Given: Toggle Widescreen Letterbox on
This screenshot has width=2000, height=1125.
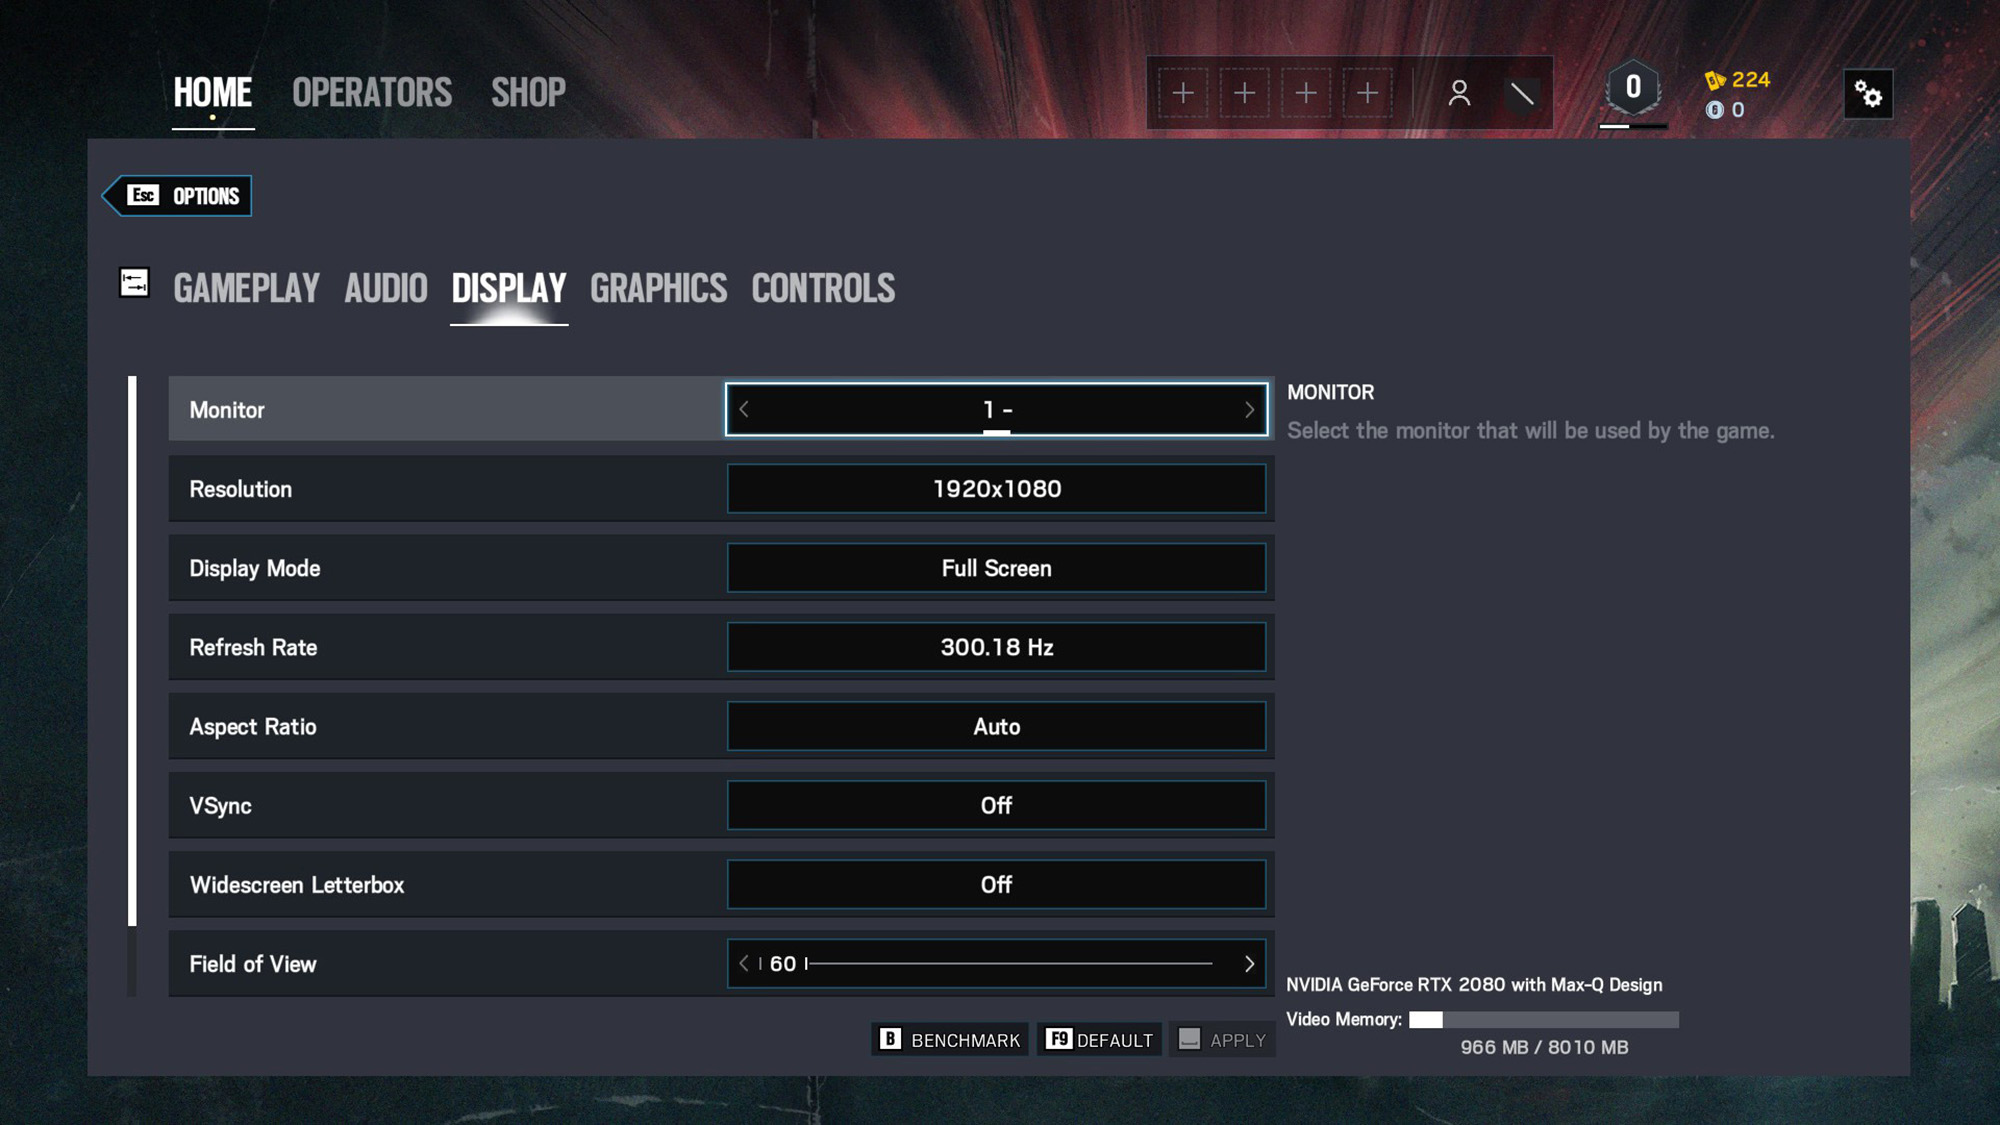Looking at the screenshot, I should pyautogui.click(x=996, y=885).
